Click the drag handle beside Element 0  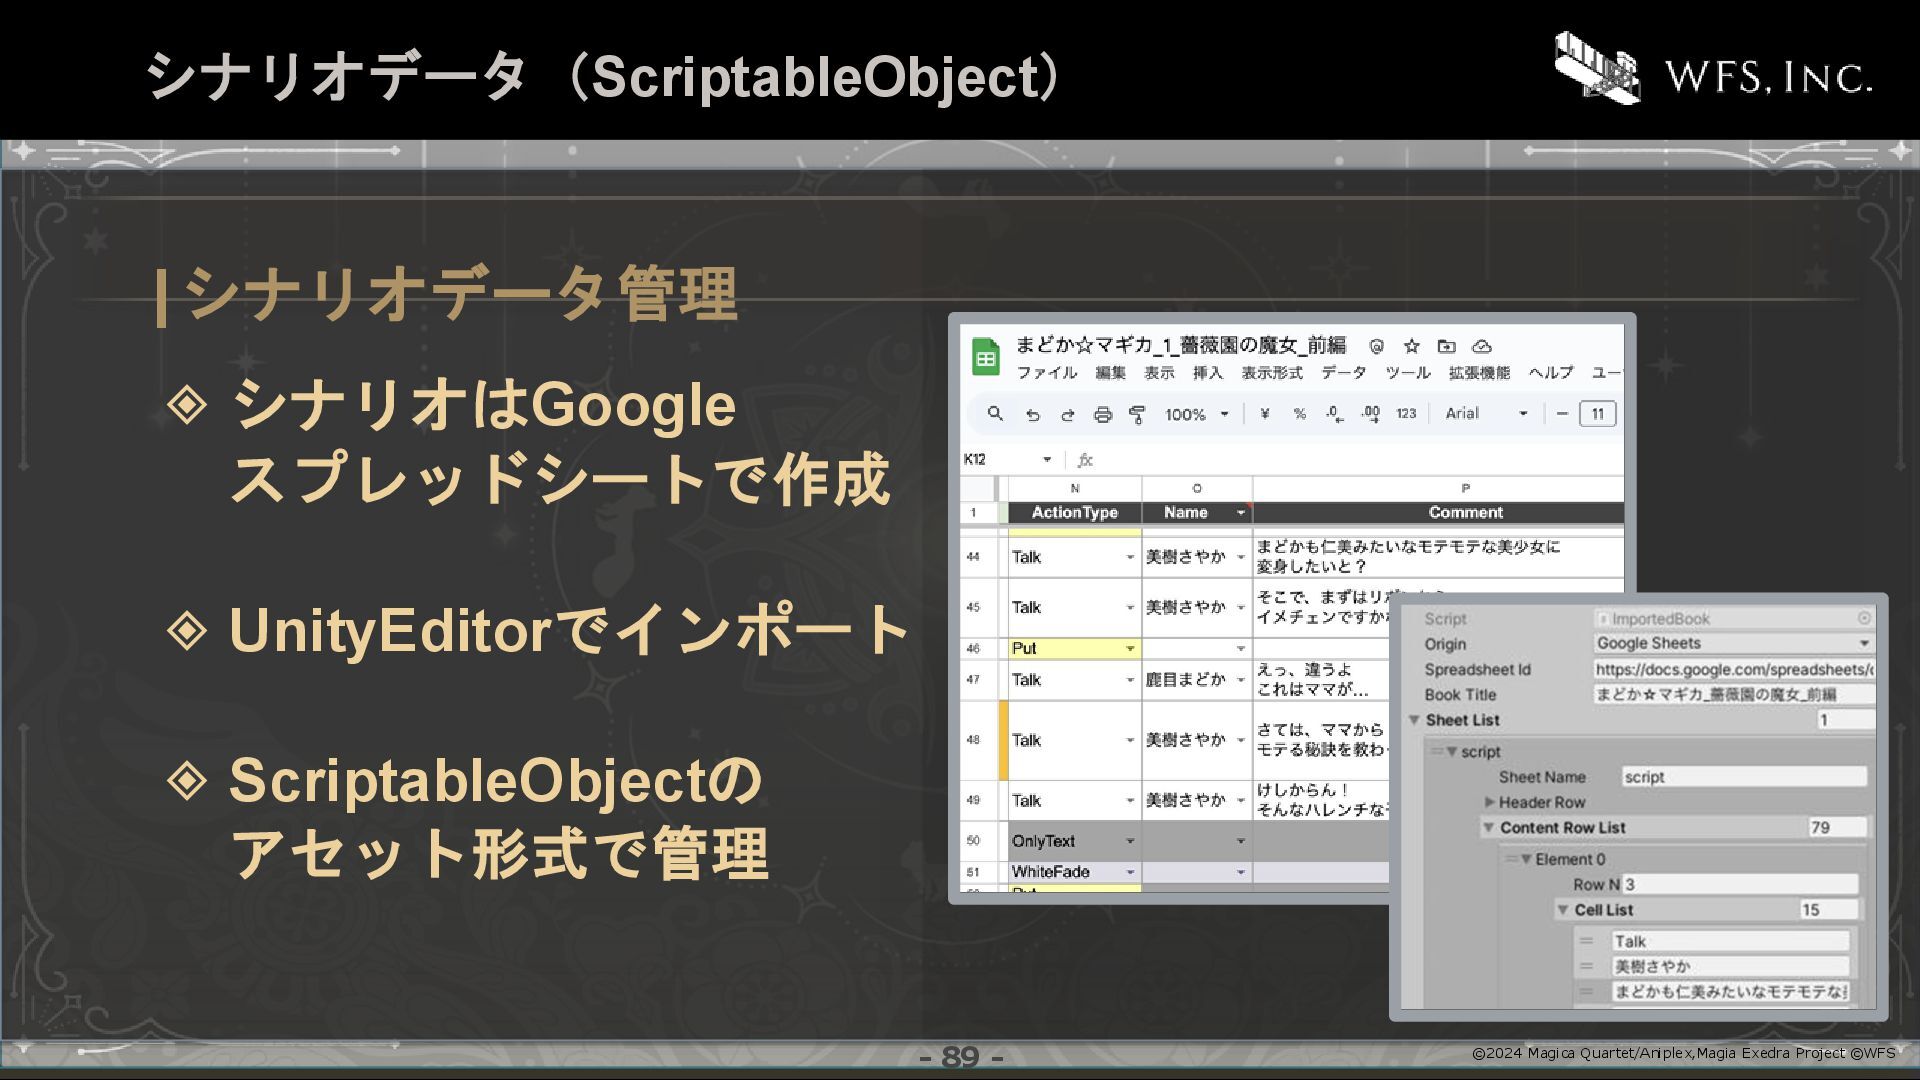pos(1511,859)
